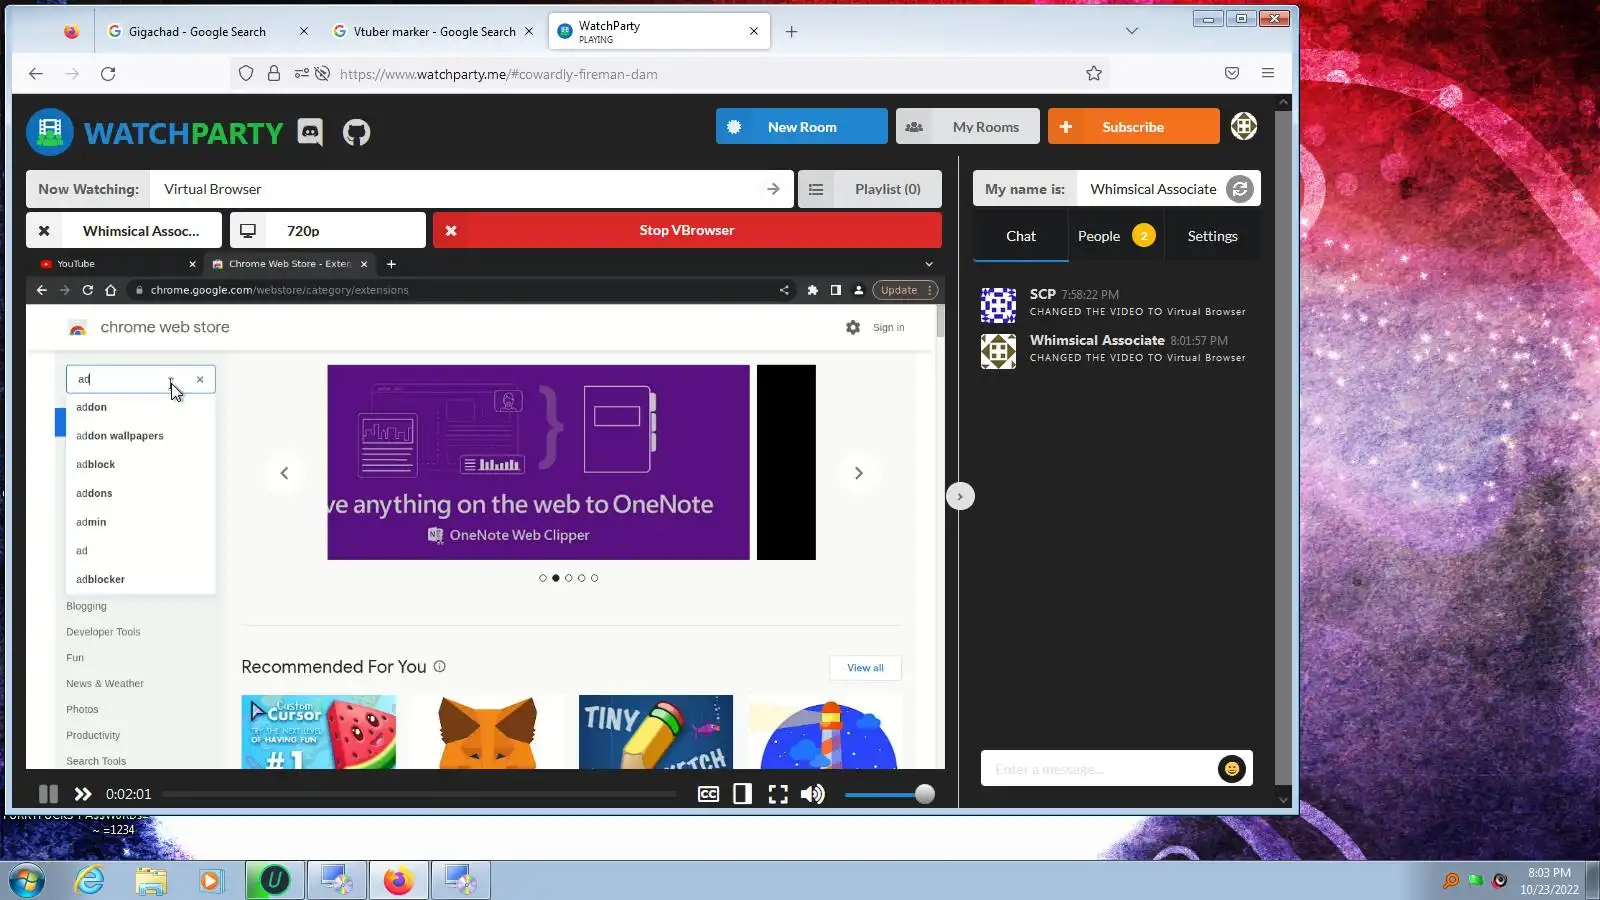Click the tracking protection shield icon

coord(246,73)
